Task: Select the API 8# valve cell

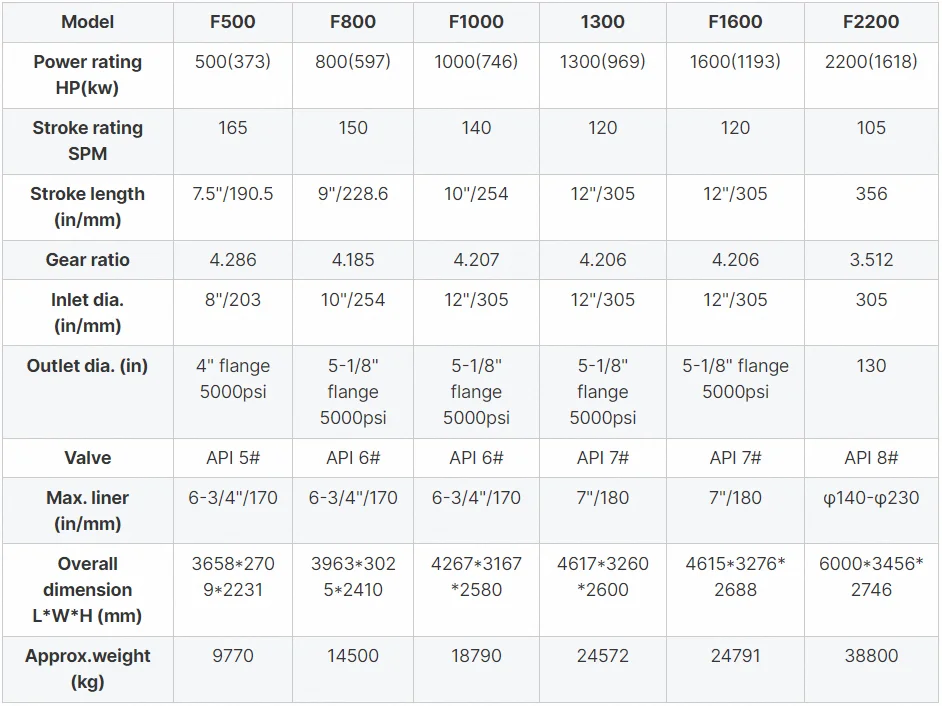Action: point(871,458)
